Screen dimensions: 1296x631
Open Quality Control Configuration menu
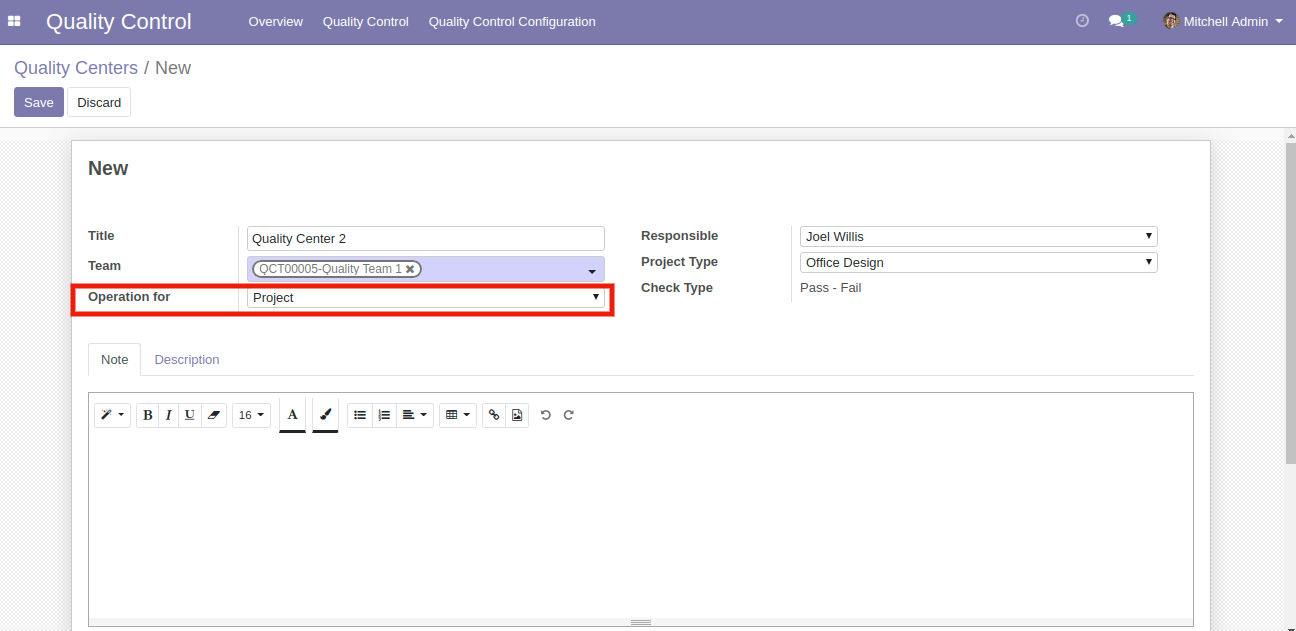(x=512, y=21)
